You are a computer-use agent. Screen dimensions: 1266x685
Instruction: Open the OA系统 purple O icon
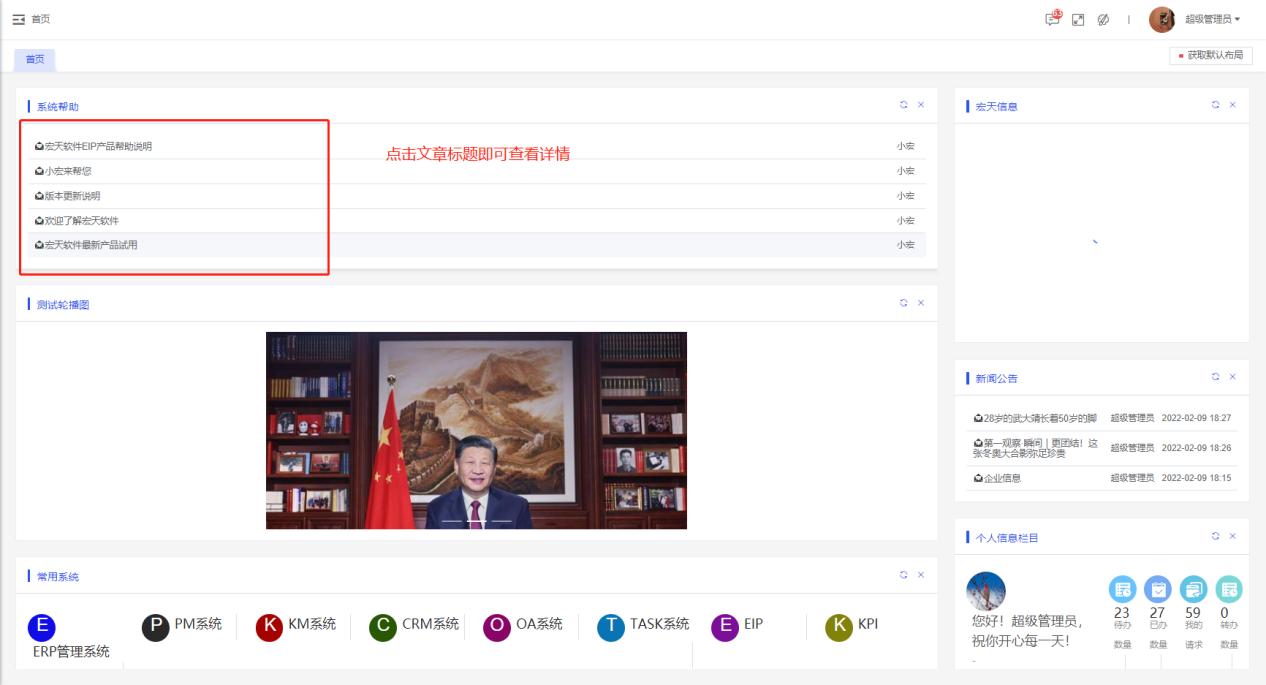(x=497, y=627)
